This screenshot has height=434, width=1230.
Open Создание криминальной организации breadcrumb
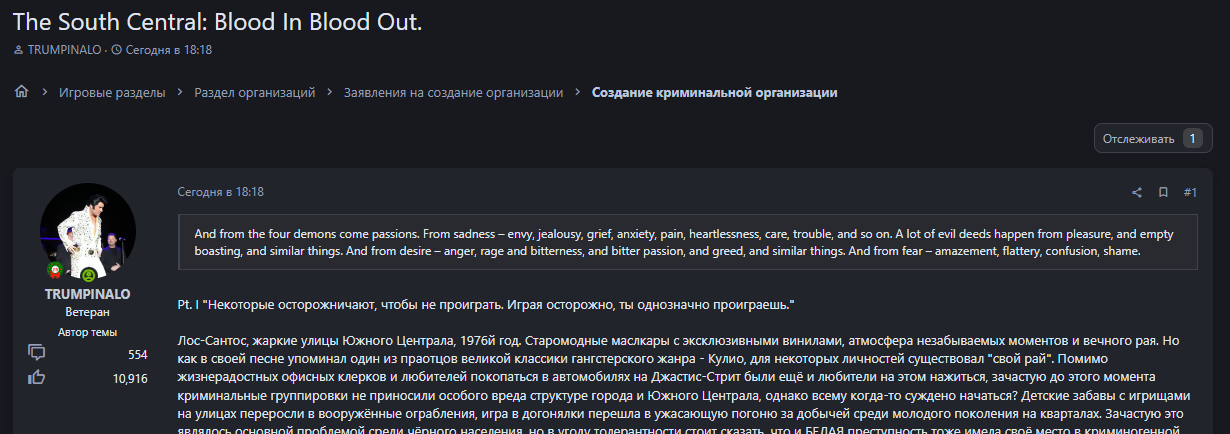click(x=714, y=92)
